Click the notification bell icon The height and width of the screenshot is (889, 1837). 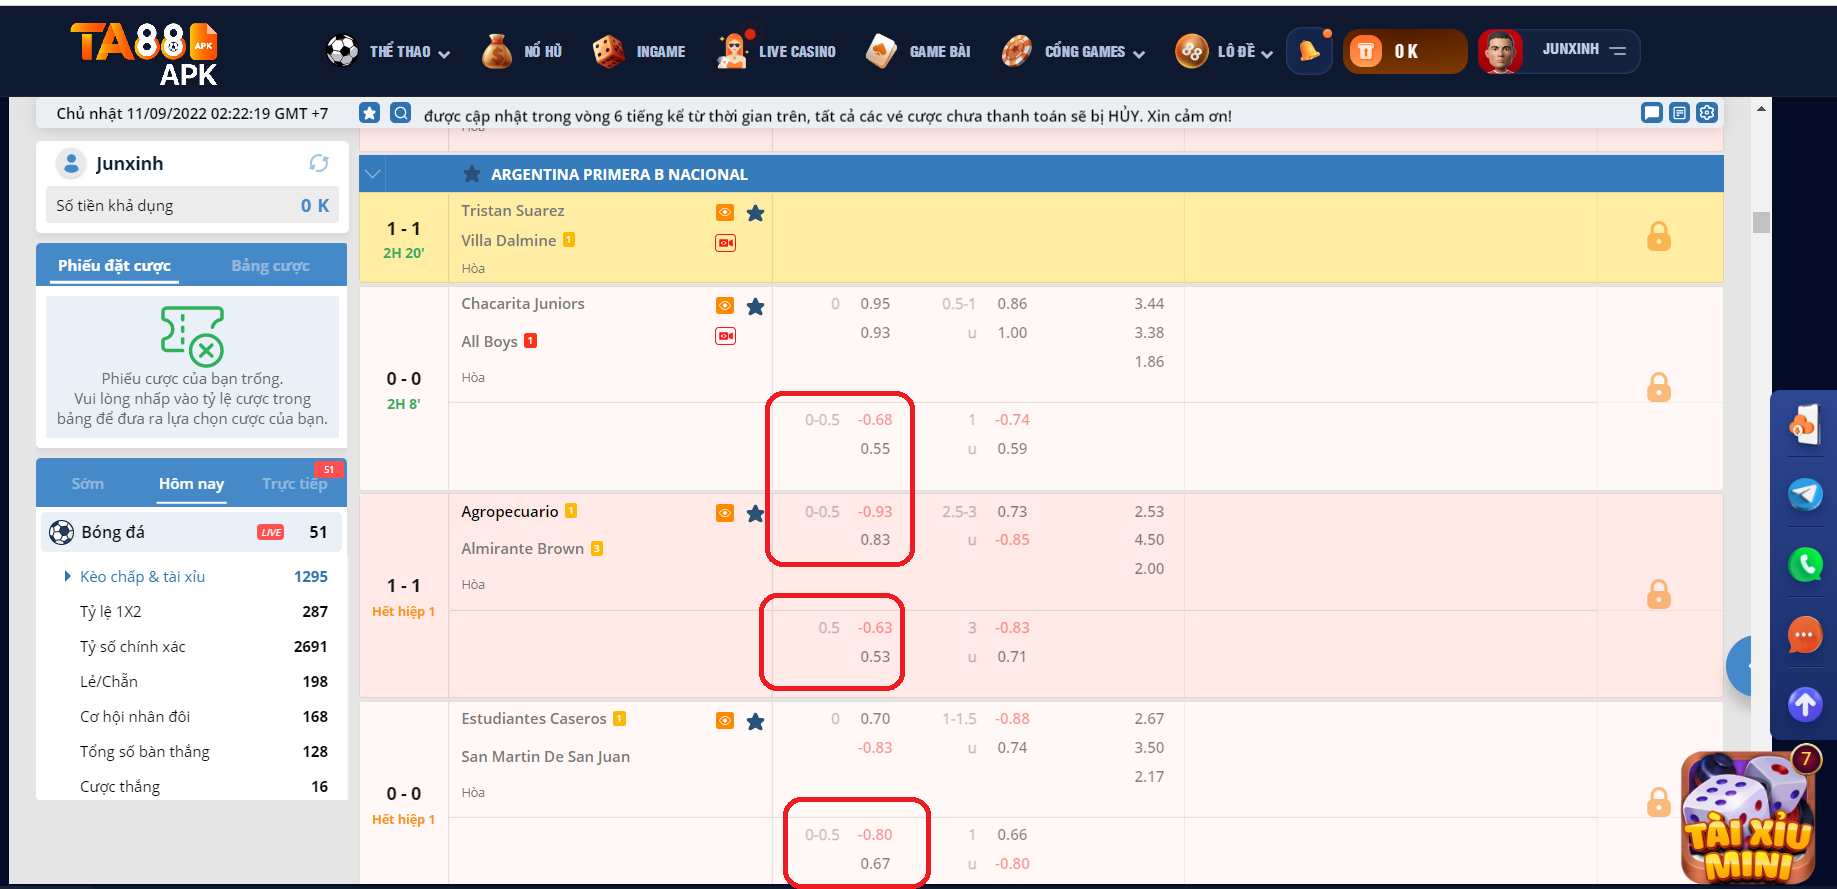click(x=1309, y=51)
